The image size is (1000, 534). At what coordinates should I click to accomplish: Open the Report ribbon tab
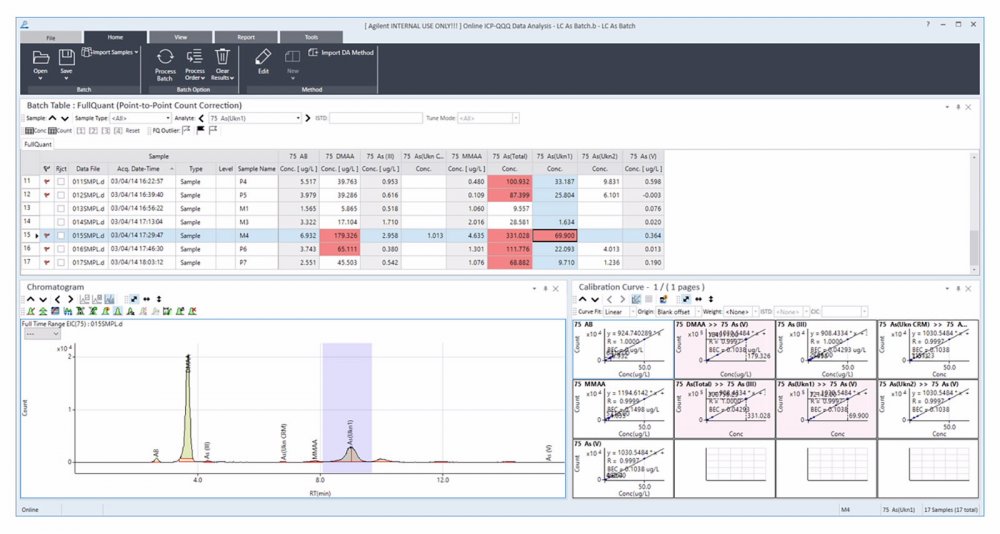tap(246, 37)
